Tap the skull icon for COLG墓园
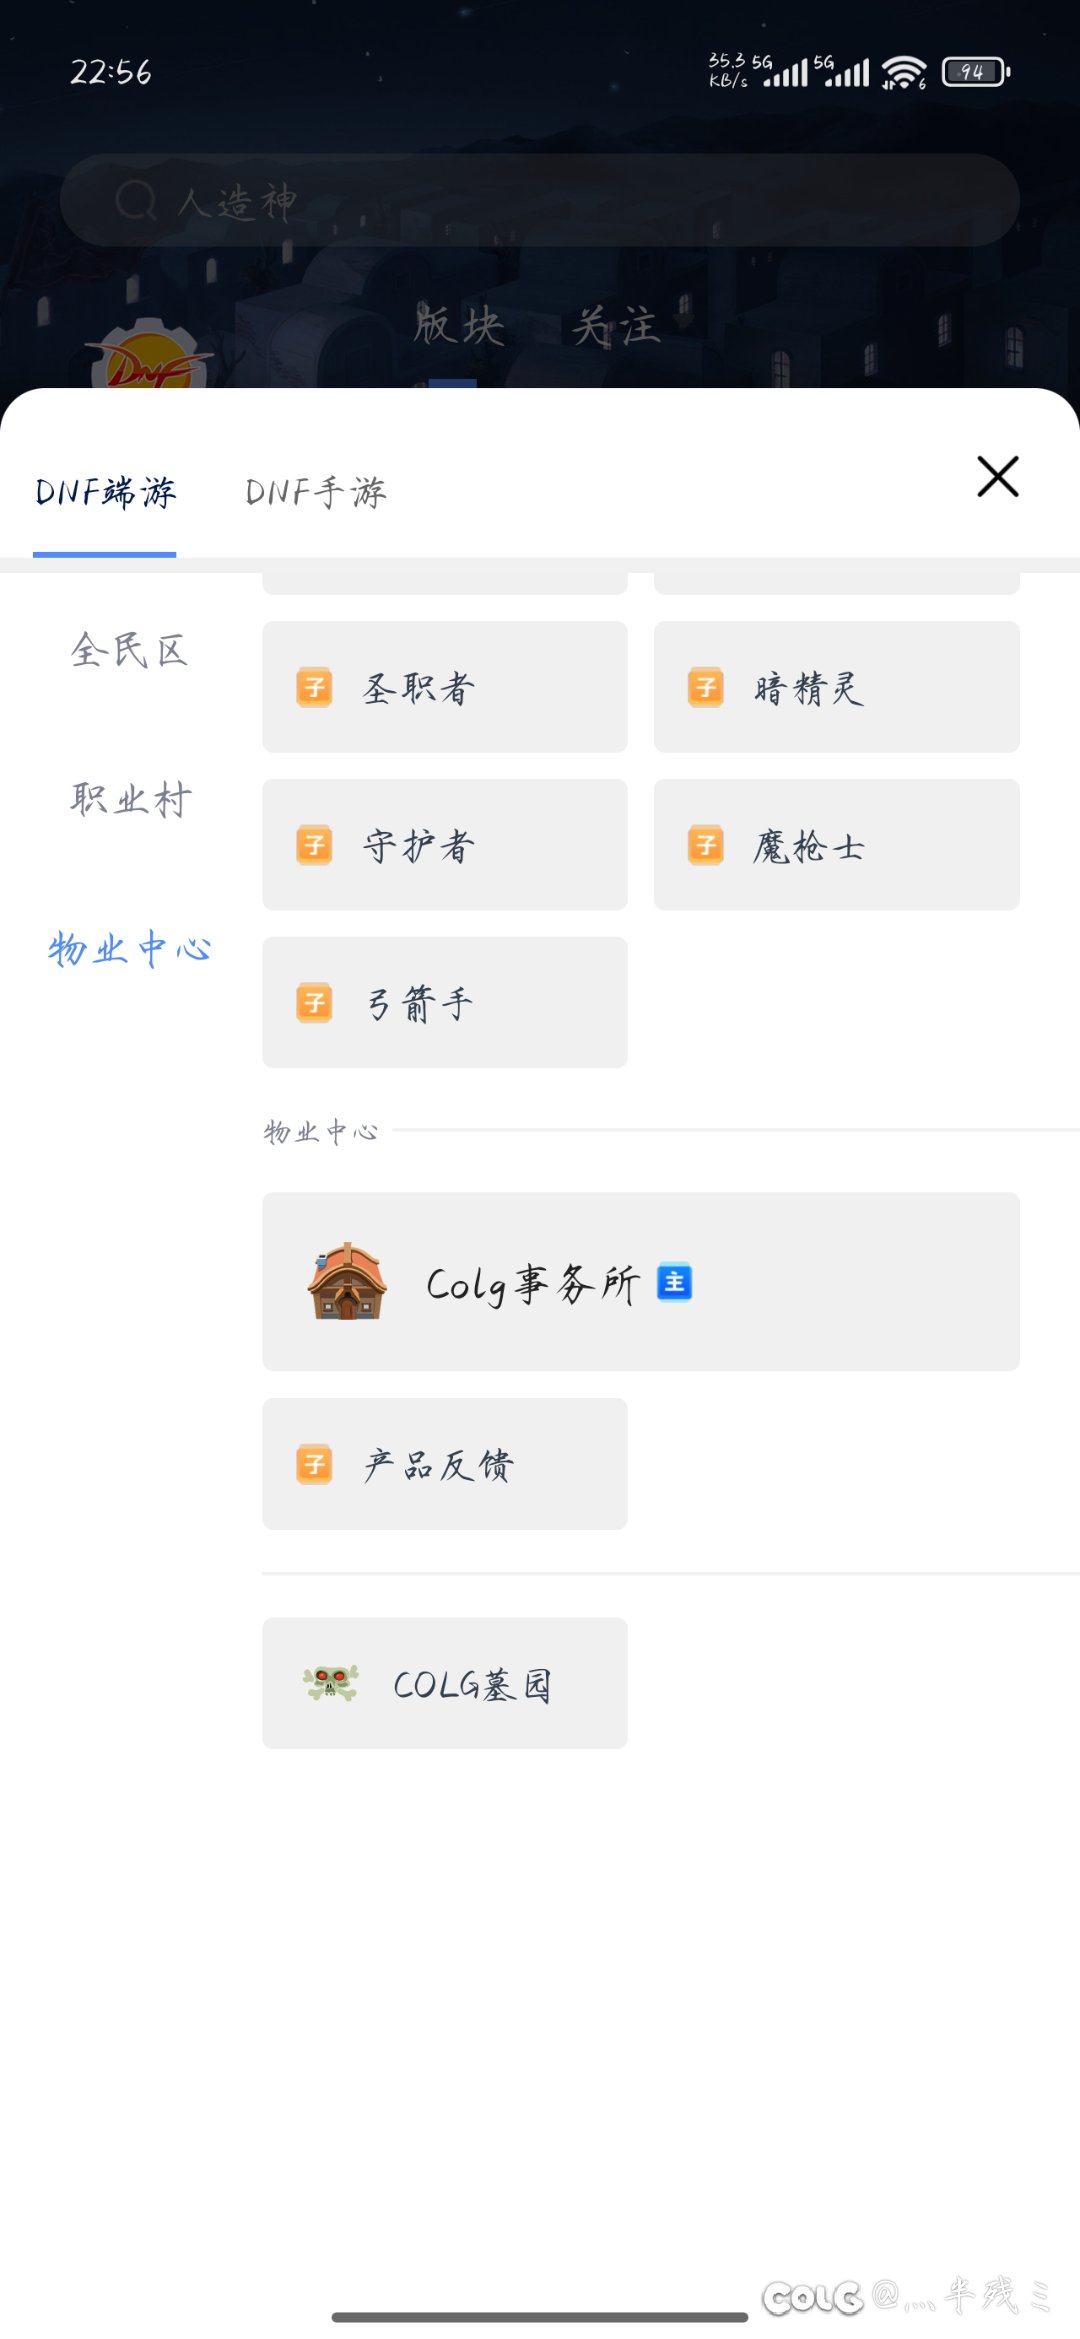The width and height of the screenshot is (1080, 2339). pyautogui.click(x=330, y=1683)
